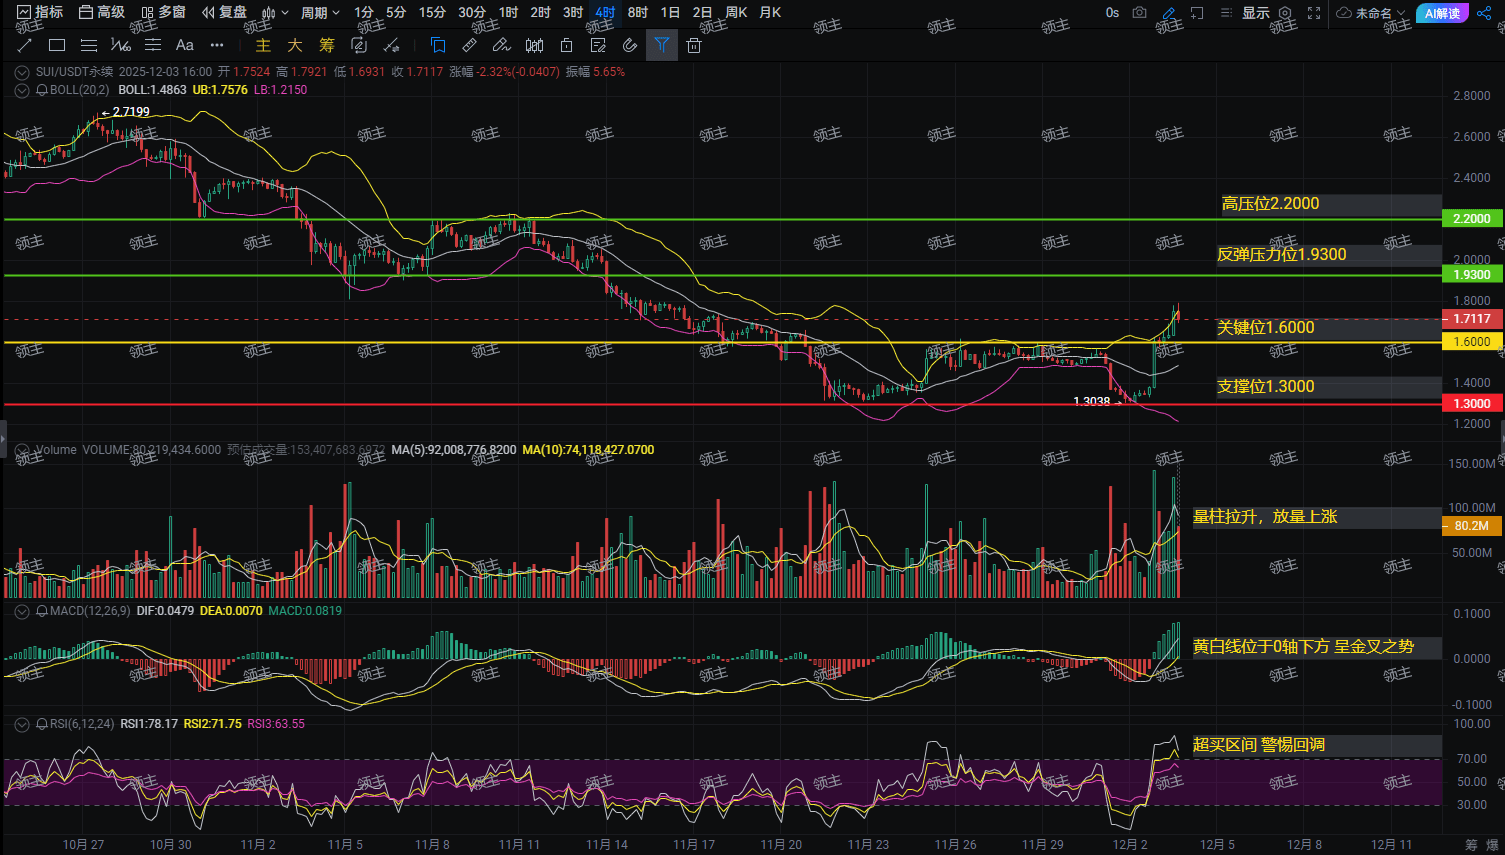Toggle the blue pencil drawing mode
This screenshot has height=855, width=1505.
tap(1168, 13)
